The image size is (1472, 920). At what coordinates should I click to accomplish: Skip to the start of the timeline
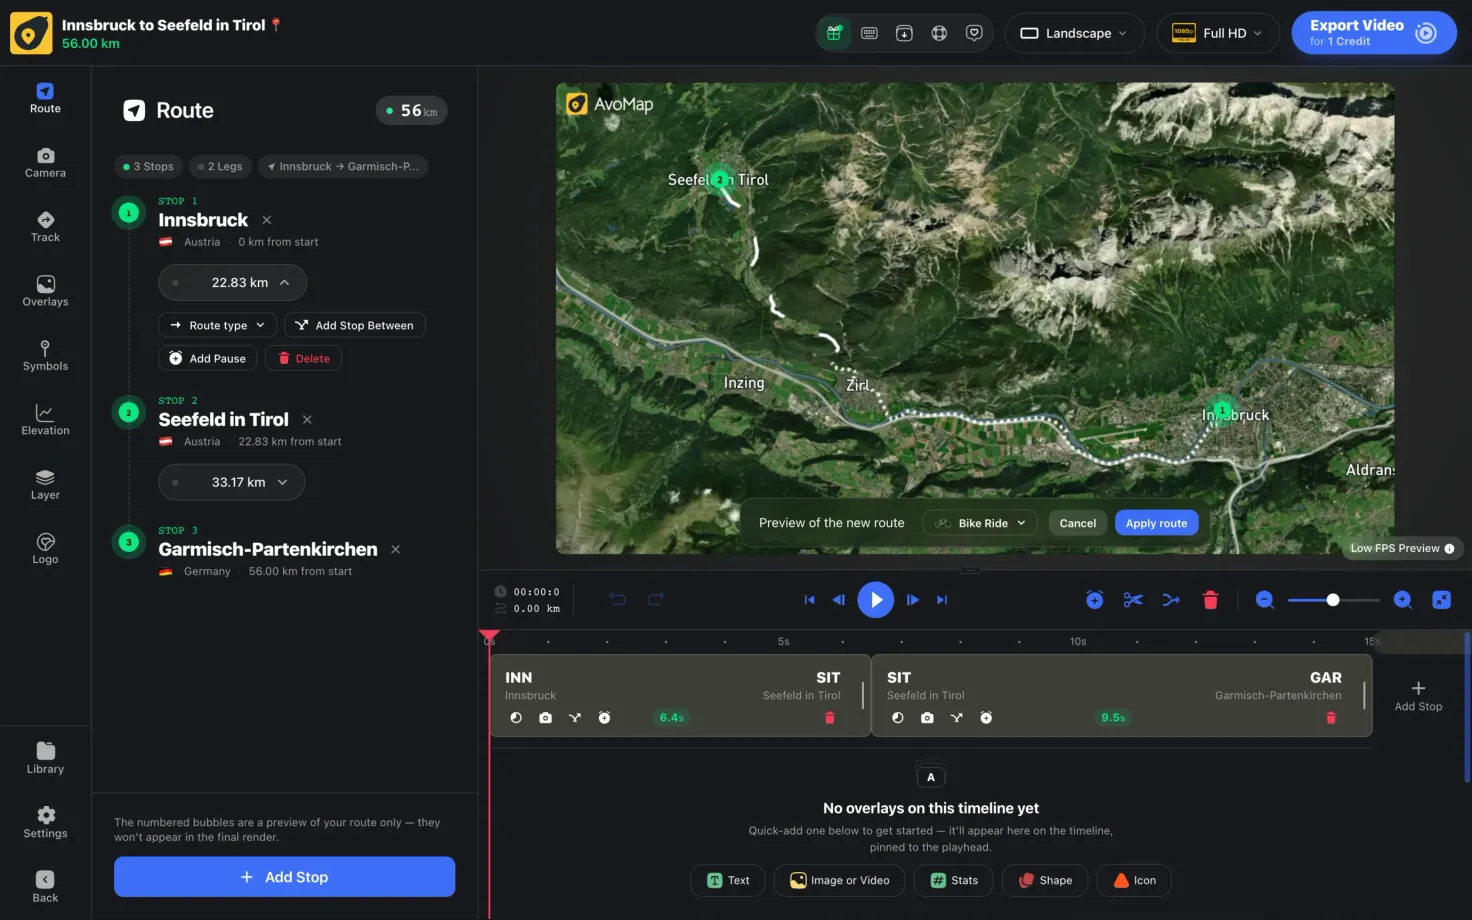809,600
